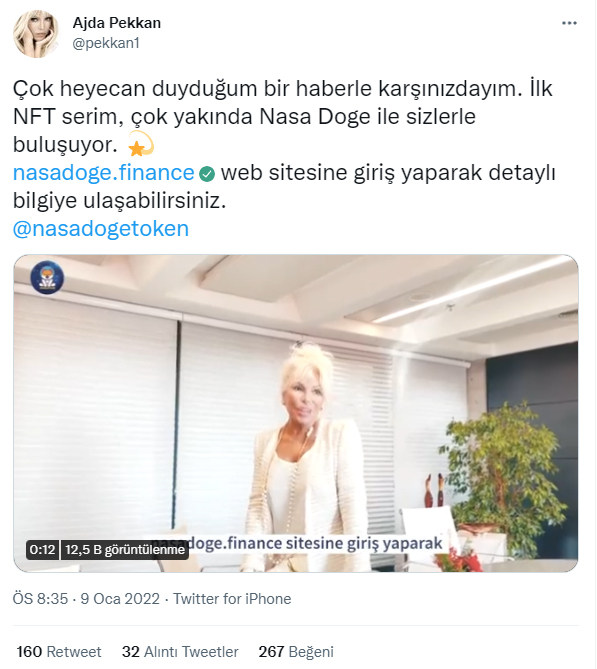Open the ÖS 8:35 timestamp link
This screenshot has height=669, width=597.
40,599
